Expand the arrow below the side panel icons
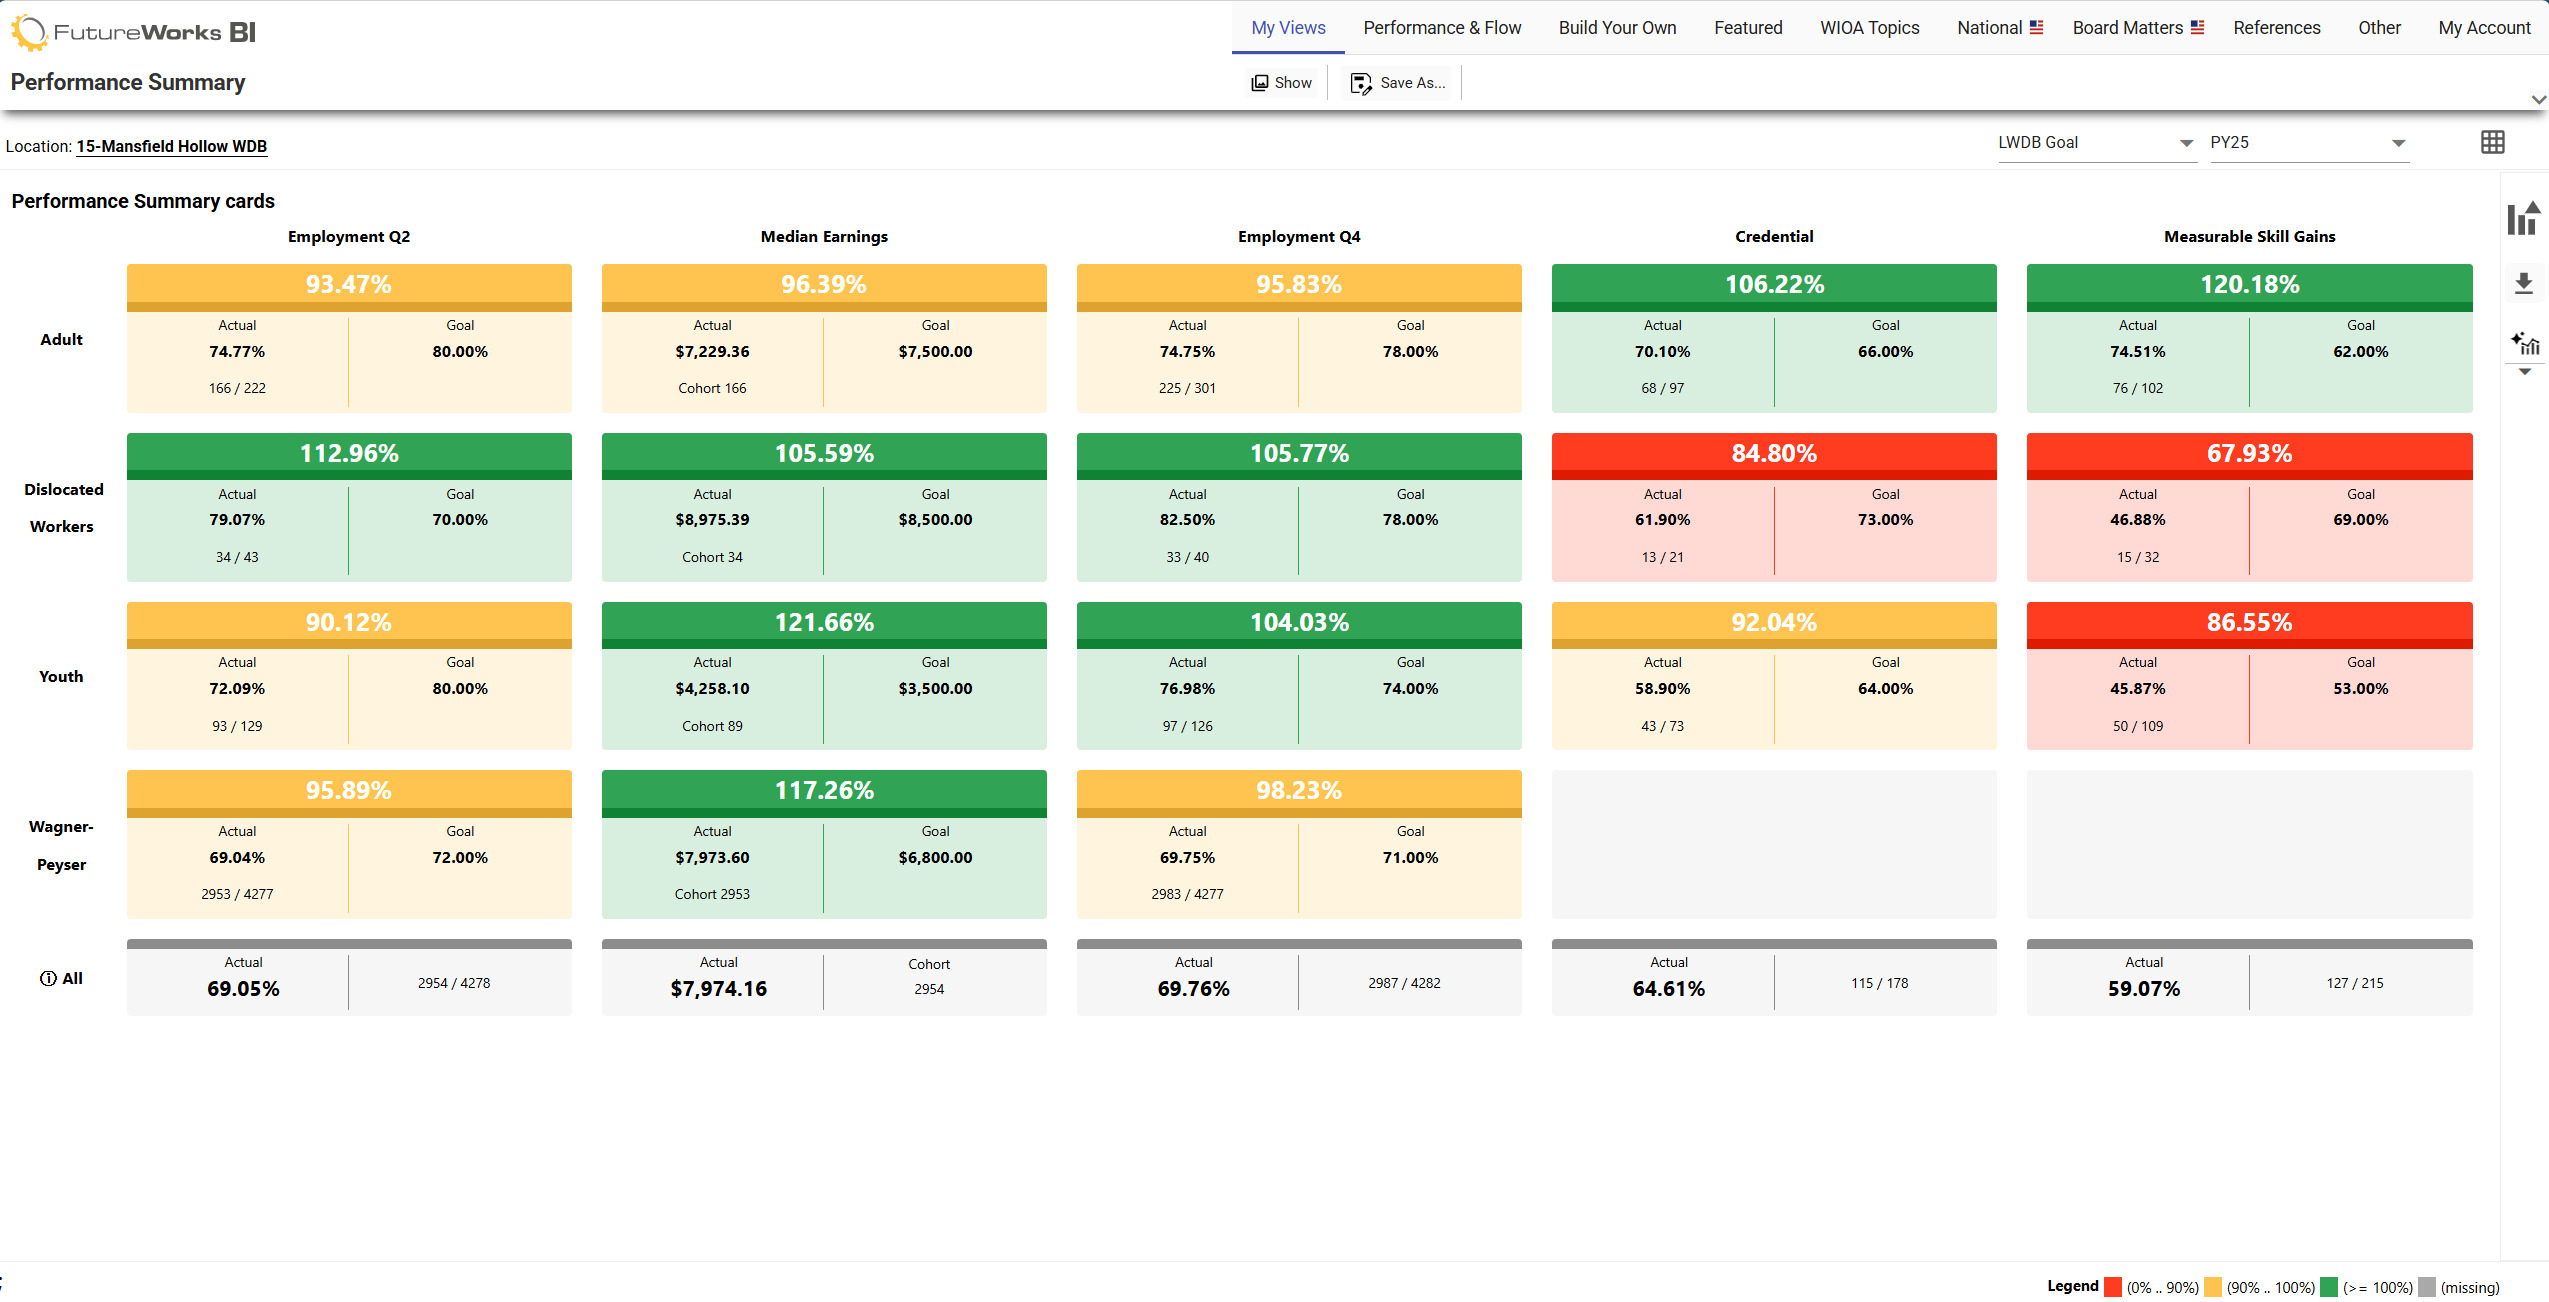 point(2525,372)
